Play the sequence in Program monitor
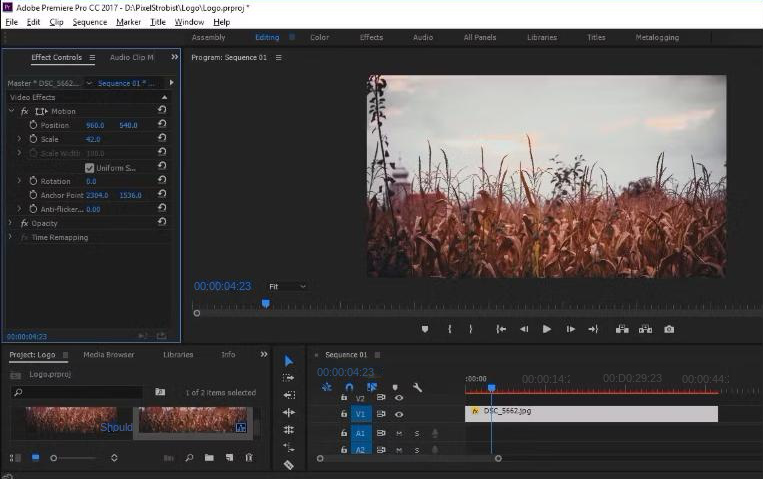The image size is (763, 479). point(547,329)
